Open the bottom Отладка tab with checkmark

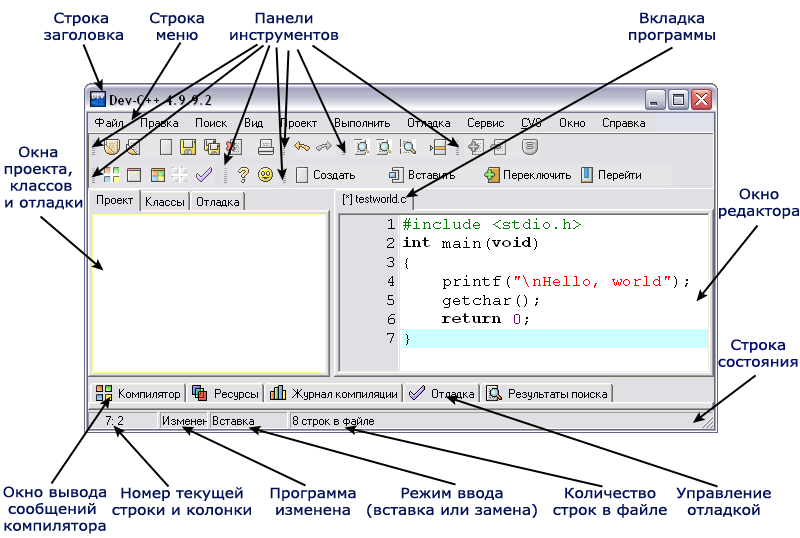[442, 394]
